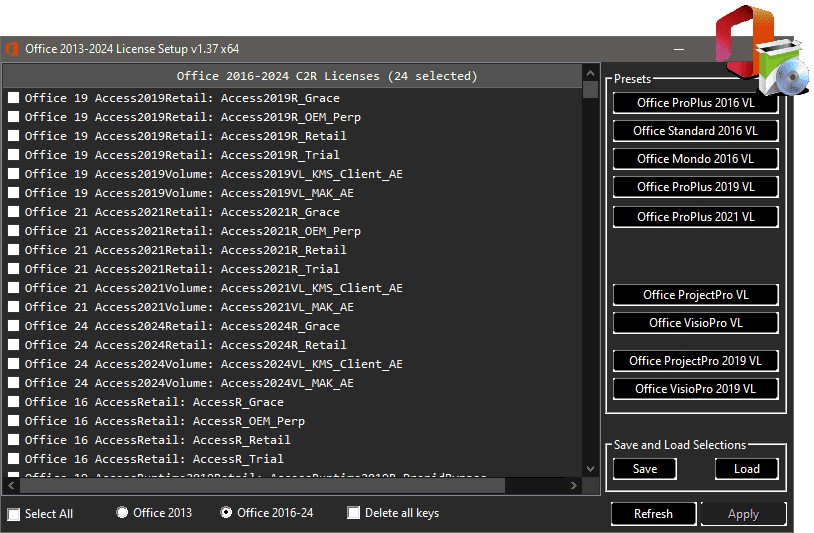Tick AccessR_Trial Office 16 checkbox
This screenshot has width=814, height=533.
[13, 459]
